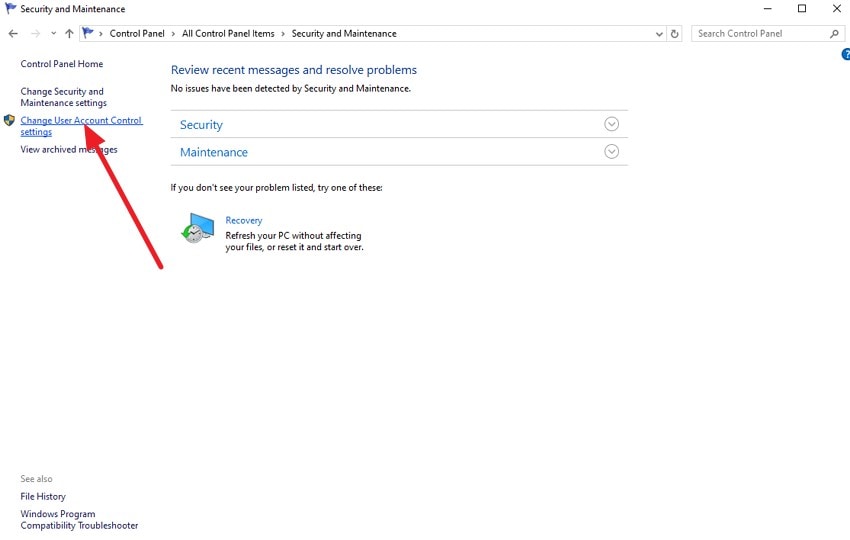Minimize the Security and Maintenance window
This screenshot has width=850, height=540.
click(767, 9)
